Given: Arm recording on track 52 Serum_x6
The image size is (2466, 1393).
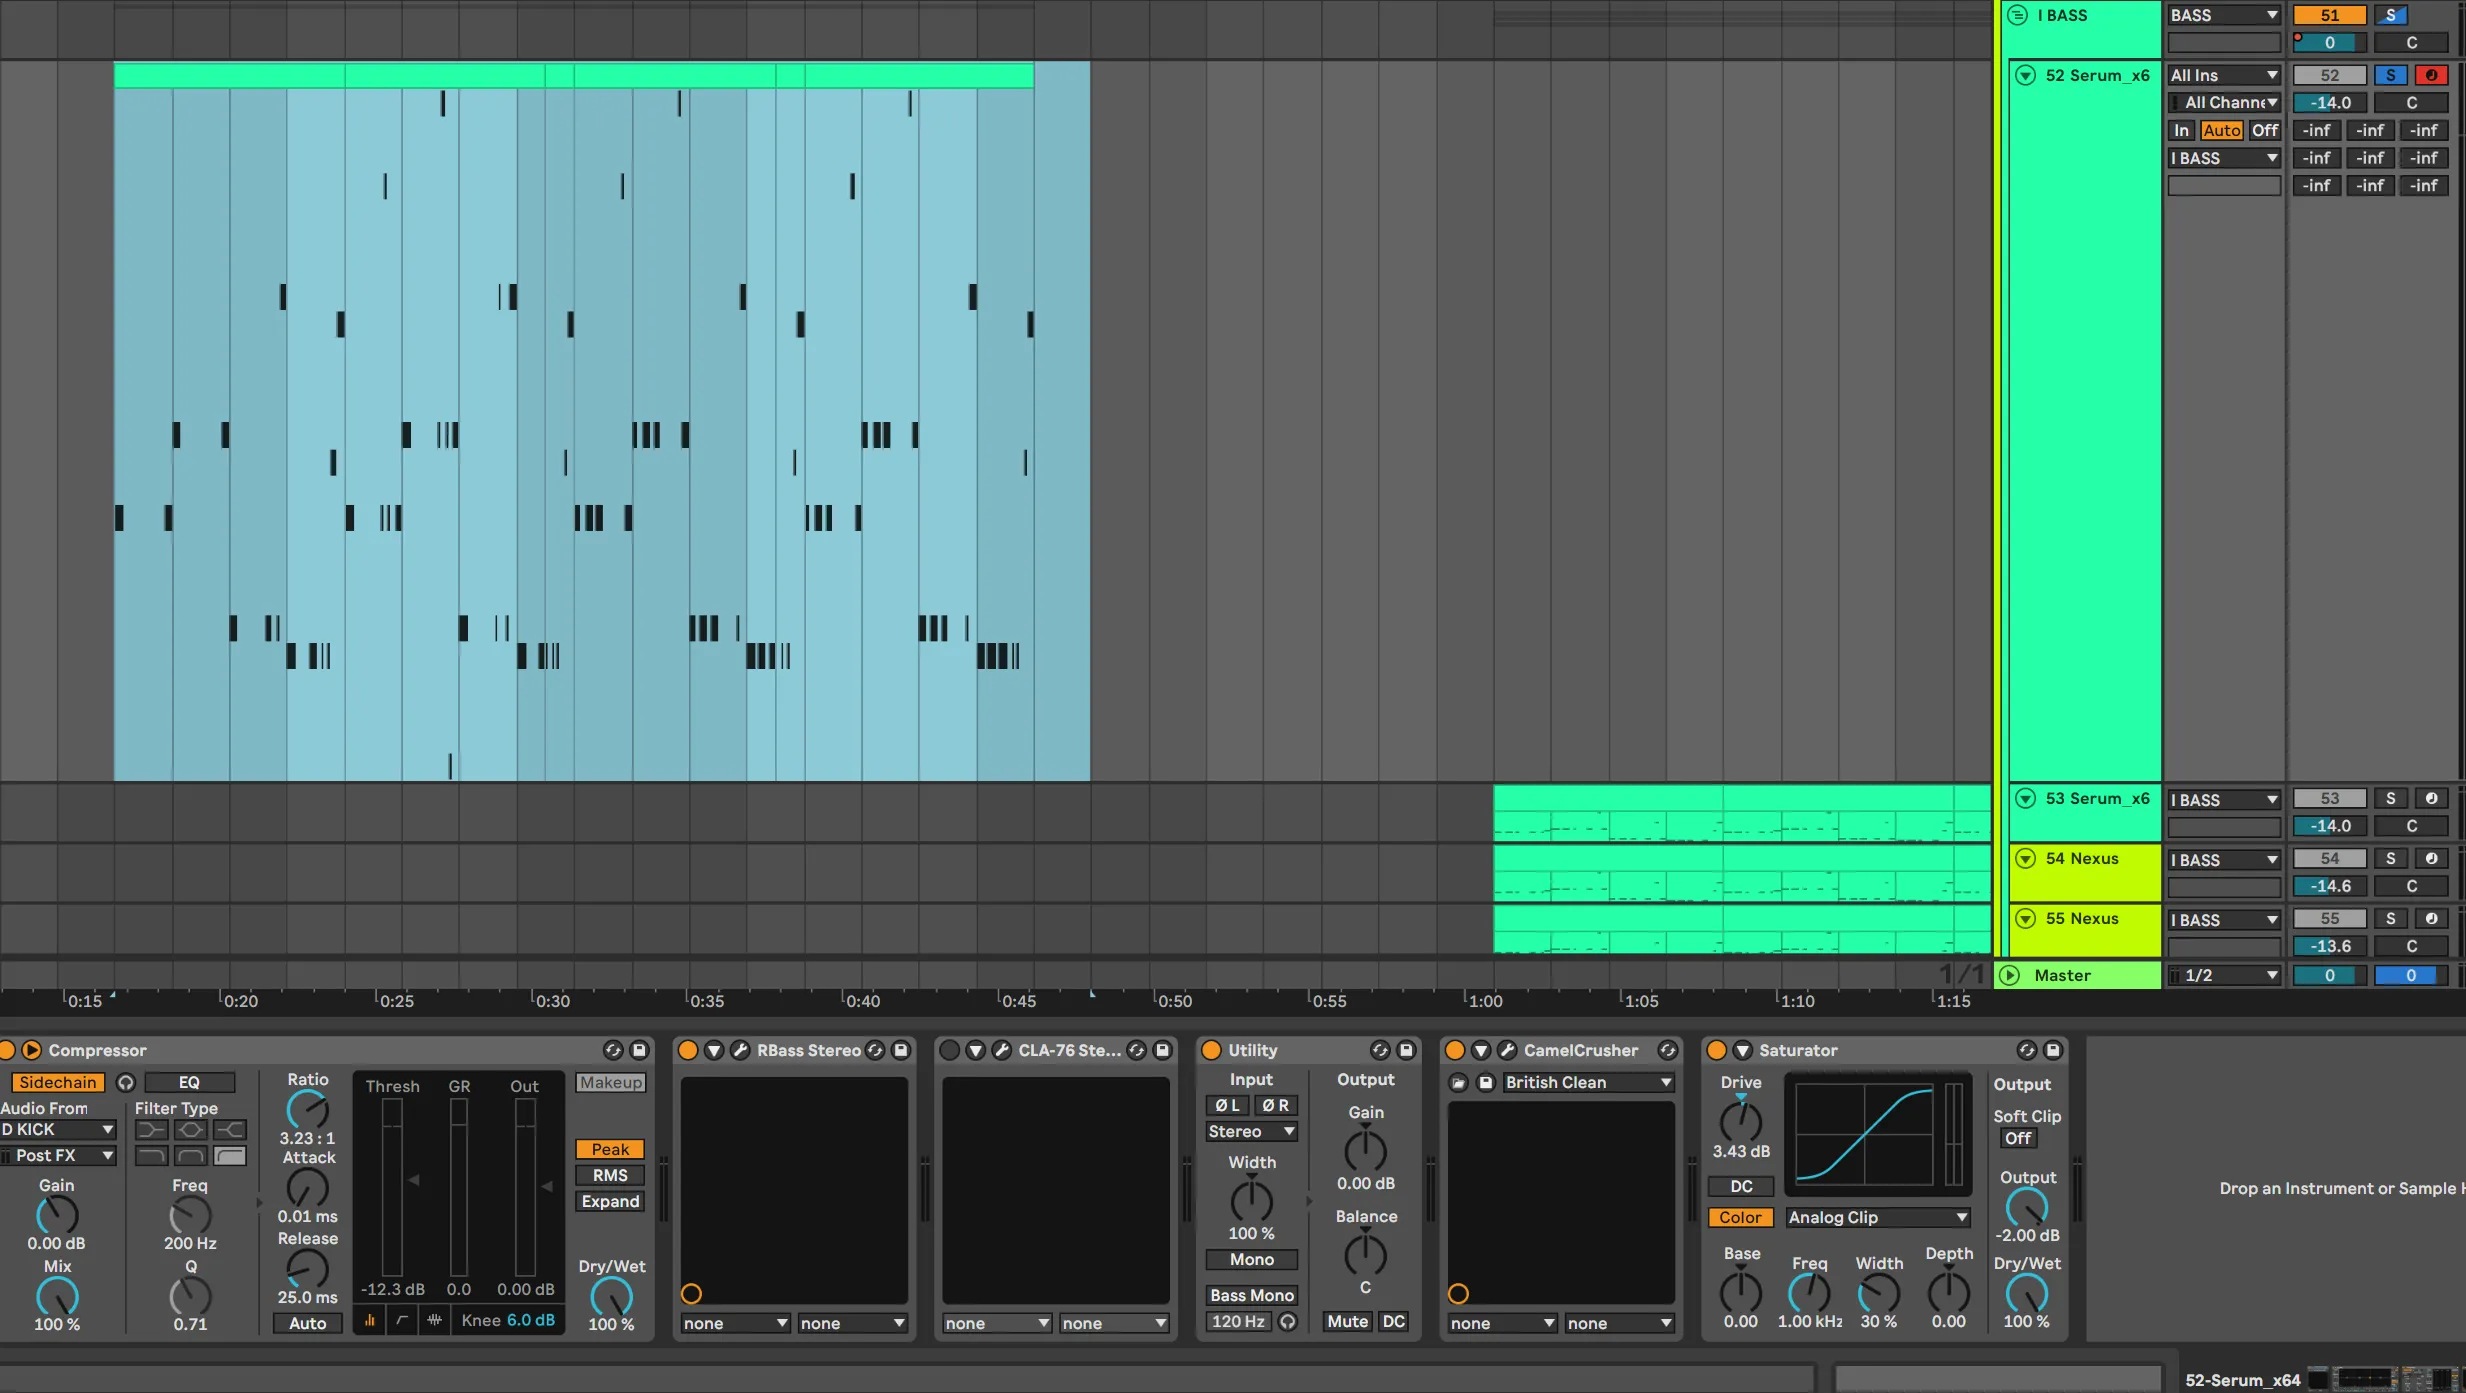Looking at the screenshot, I should (2430, 75).
